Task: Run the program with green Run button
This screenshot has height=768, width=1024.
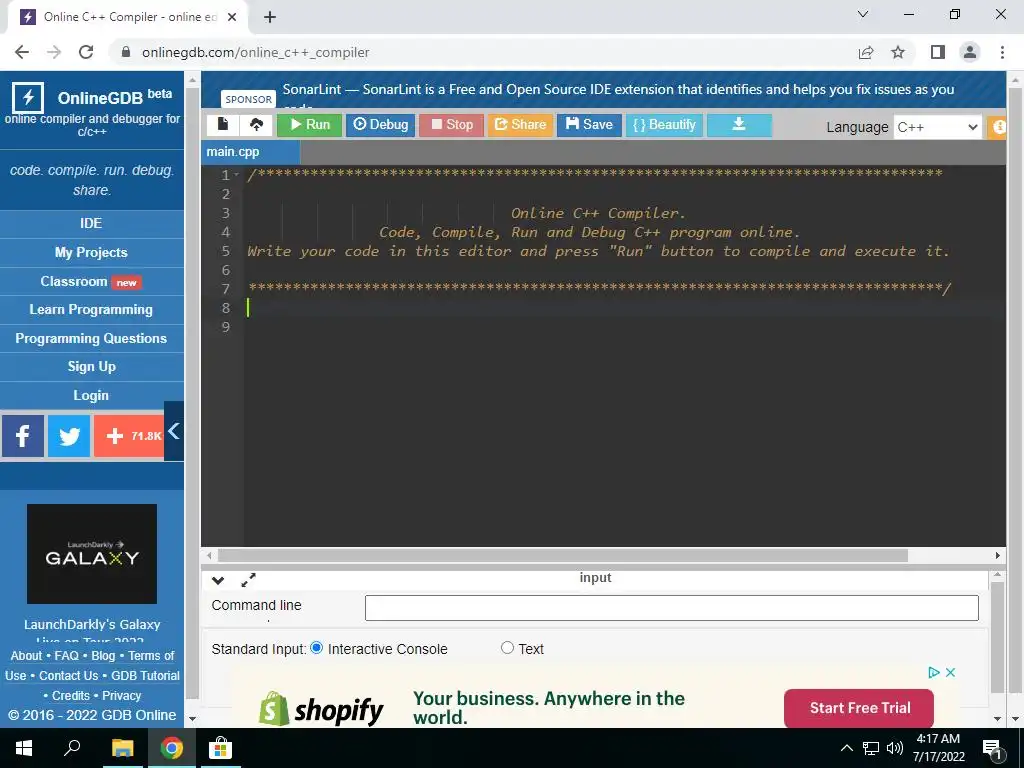Action: (x=310, y=125)
